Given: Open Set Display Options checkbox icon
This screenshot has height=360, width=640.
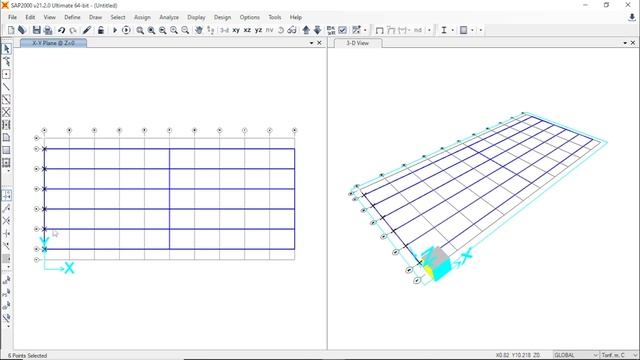Looking at the screenshot, I should point(343,30).
